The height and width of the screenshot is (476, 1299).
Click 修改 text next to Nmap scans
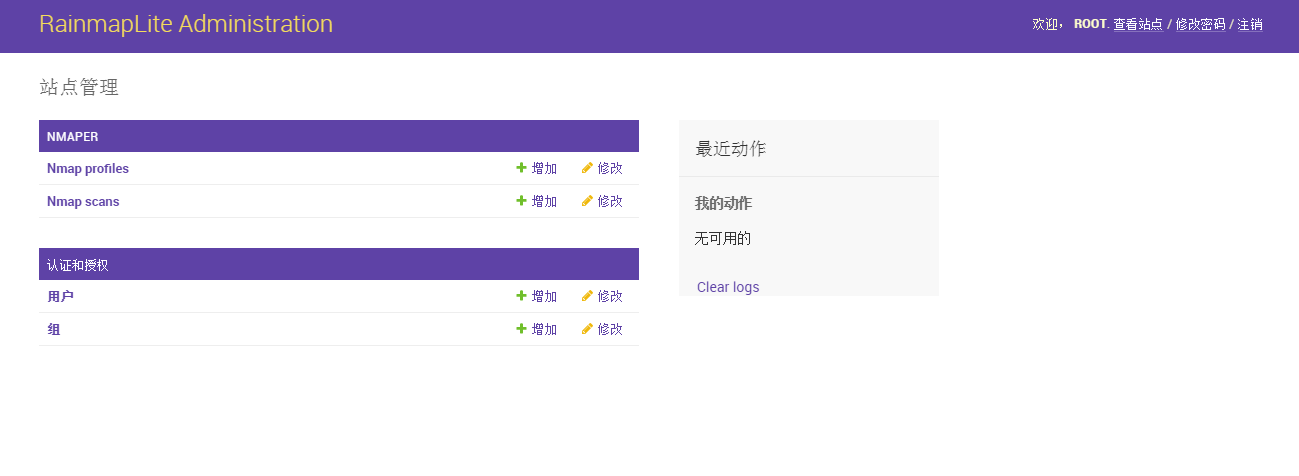click(x=610, y=201)
